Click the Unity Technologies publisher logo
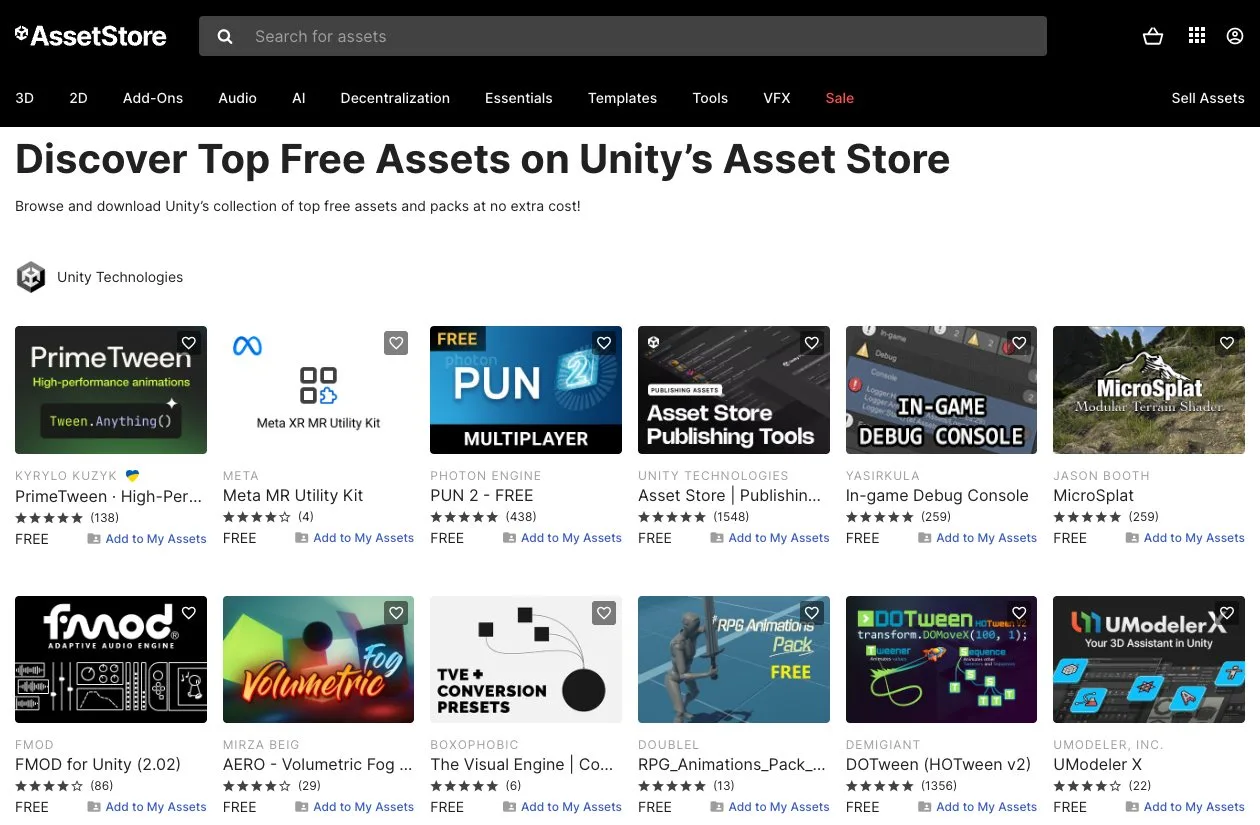 [31, 277]
